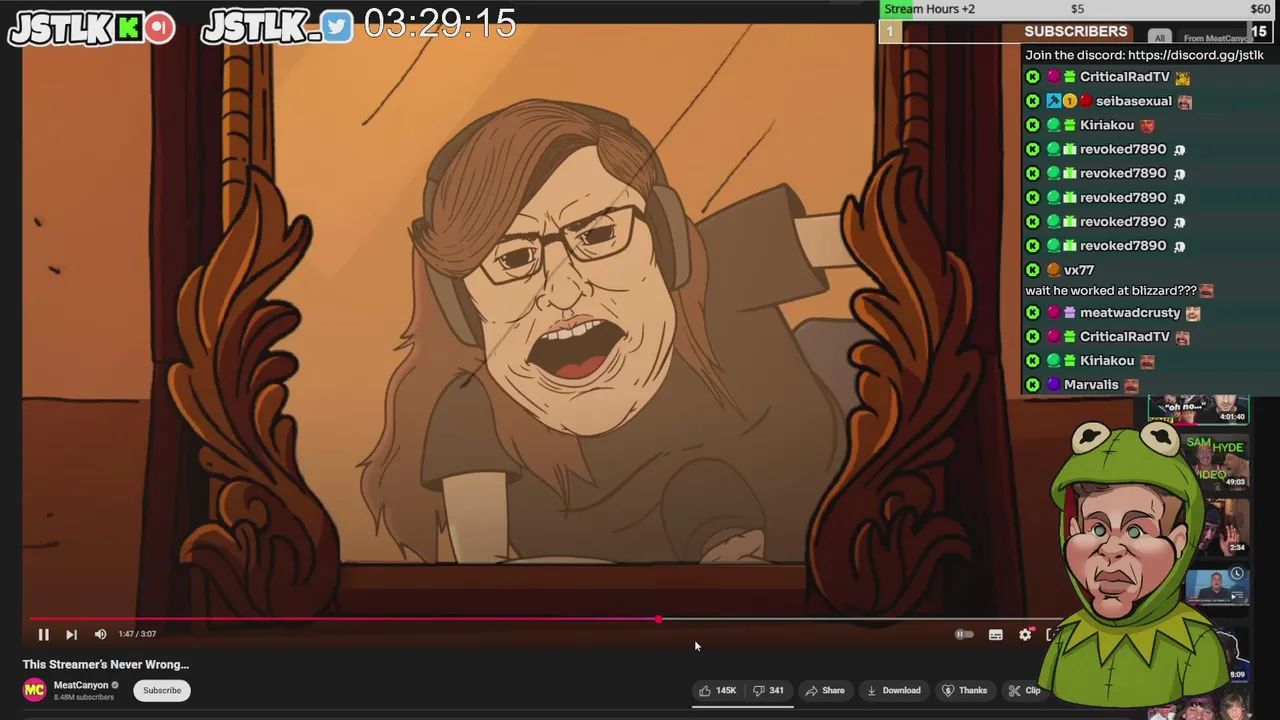Click the purple badge beside Marvalis
1280x720 pixels.
coord(1053,385)
